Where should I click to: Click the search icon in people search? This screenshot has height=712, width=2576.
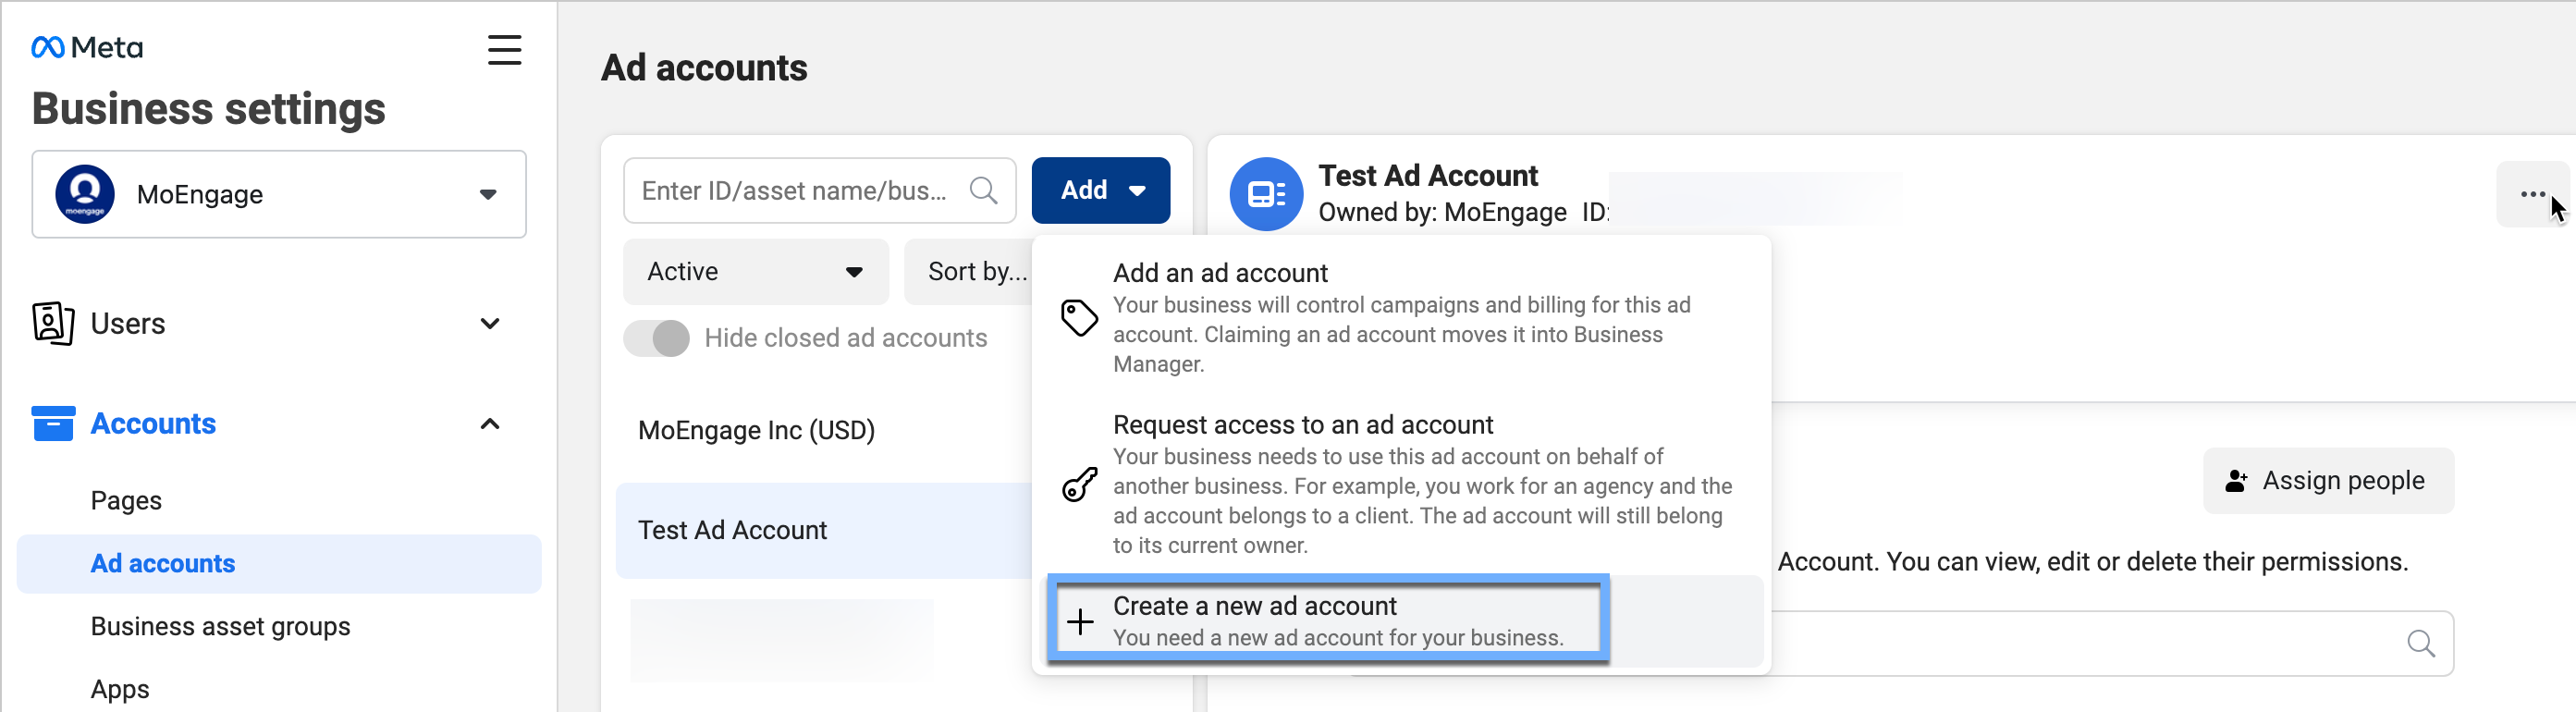pyautogui.click(x=2420, y=643)
